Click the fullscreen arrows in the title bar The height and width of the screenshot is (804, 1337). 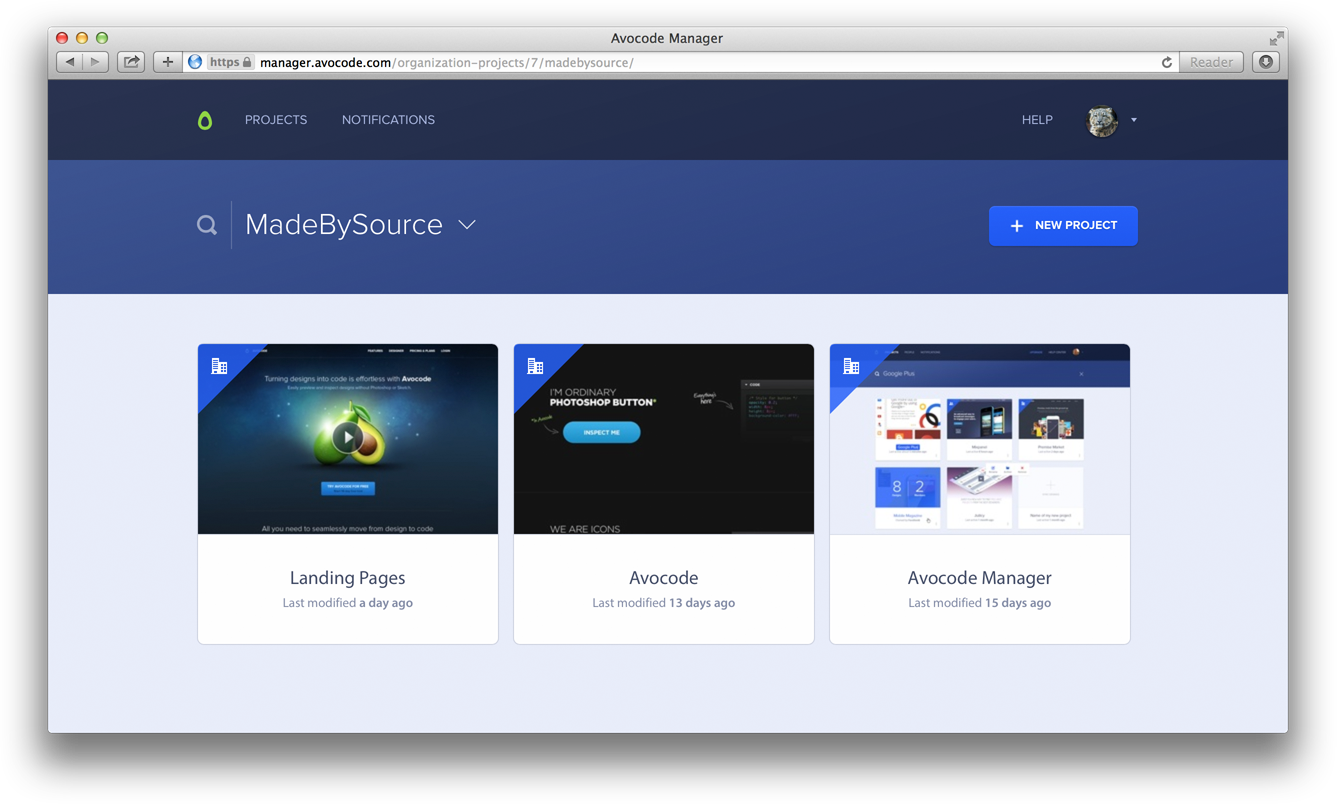1276,38
